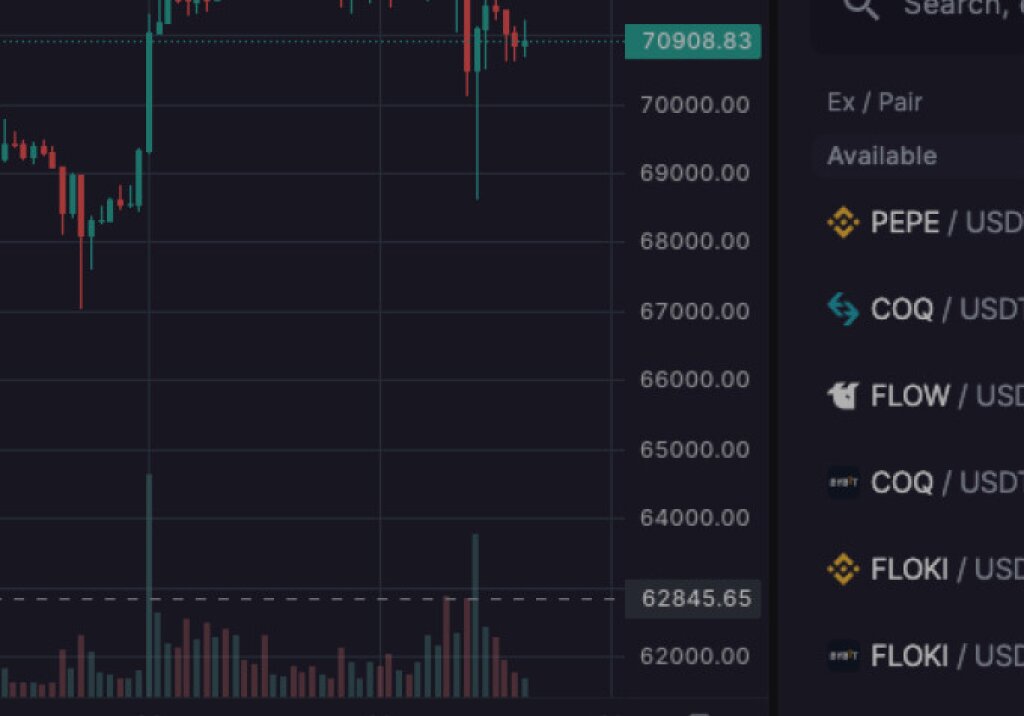The image size is (1024, 716).
Task: Click the Bybit icon beside COQ
Action: tap(843, 483)
